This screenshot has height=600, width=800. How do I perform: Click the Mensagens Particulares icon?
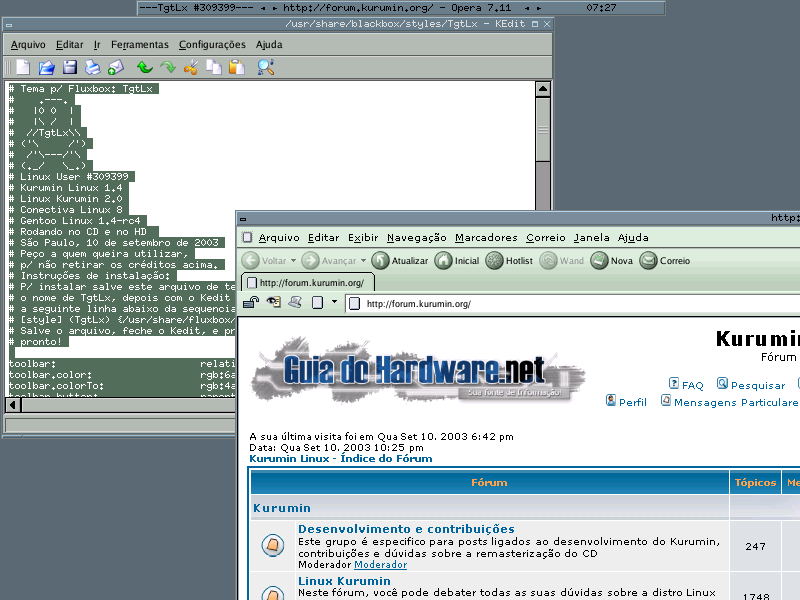(x=666, y=401)
